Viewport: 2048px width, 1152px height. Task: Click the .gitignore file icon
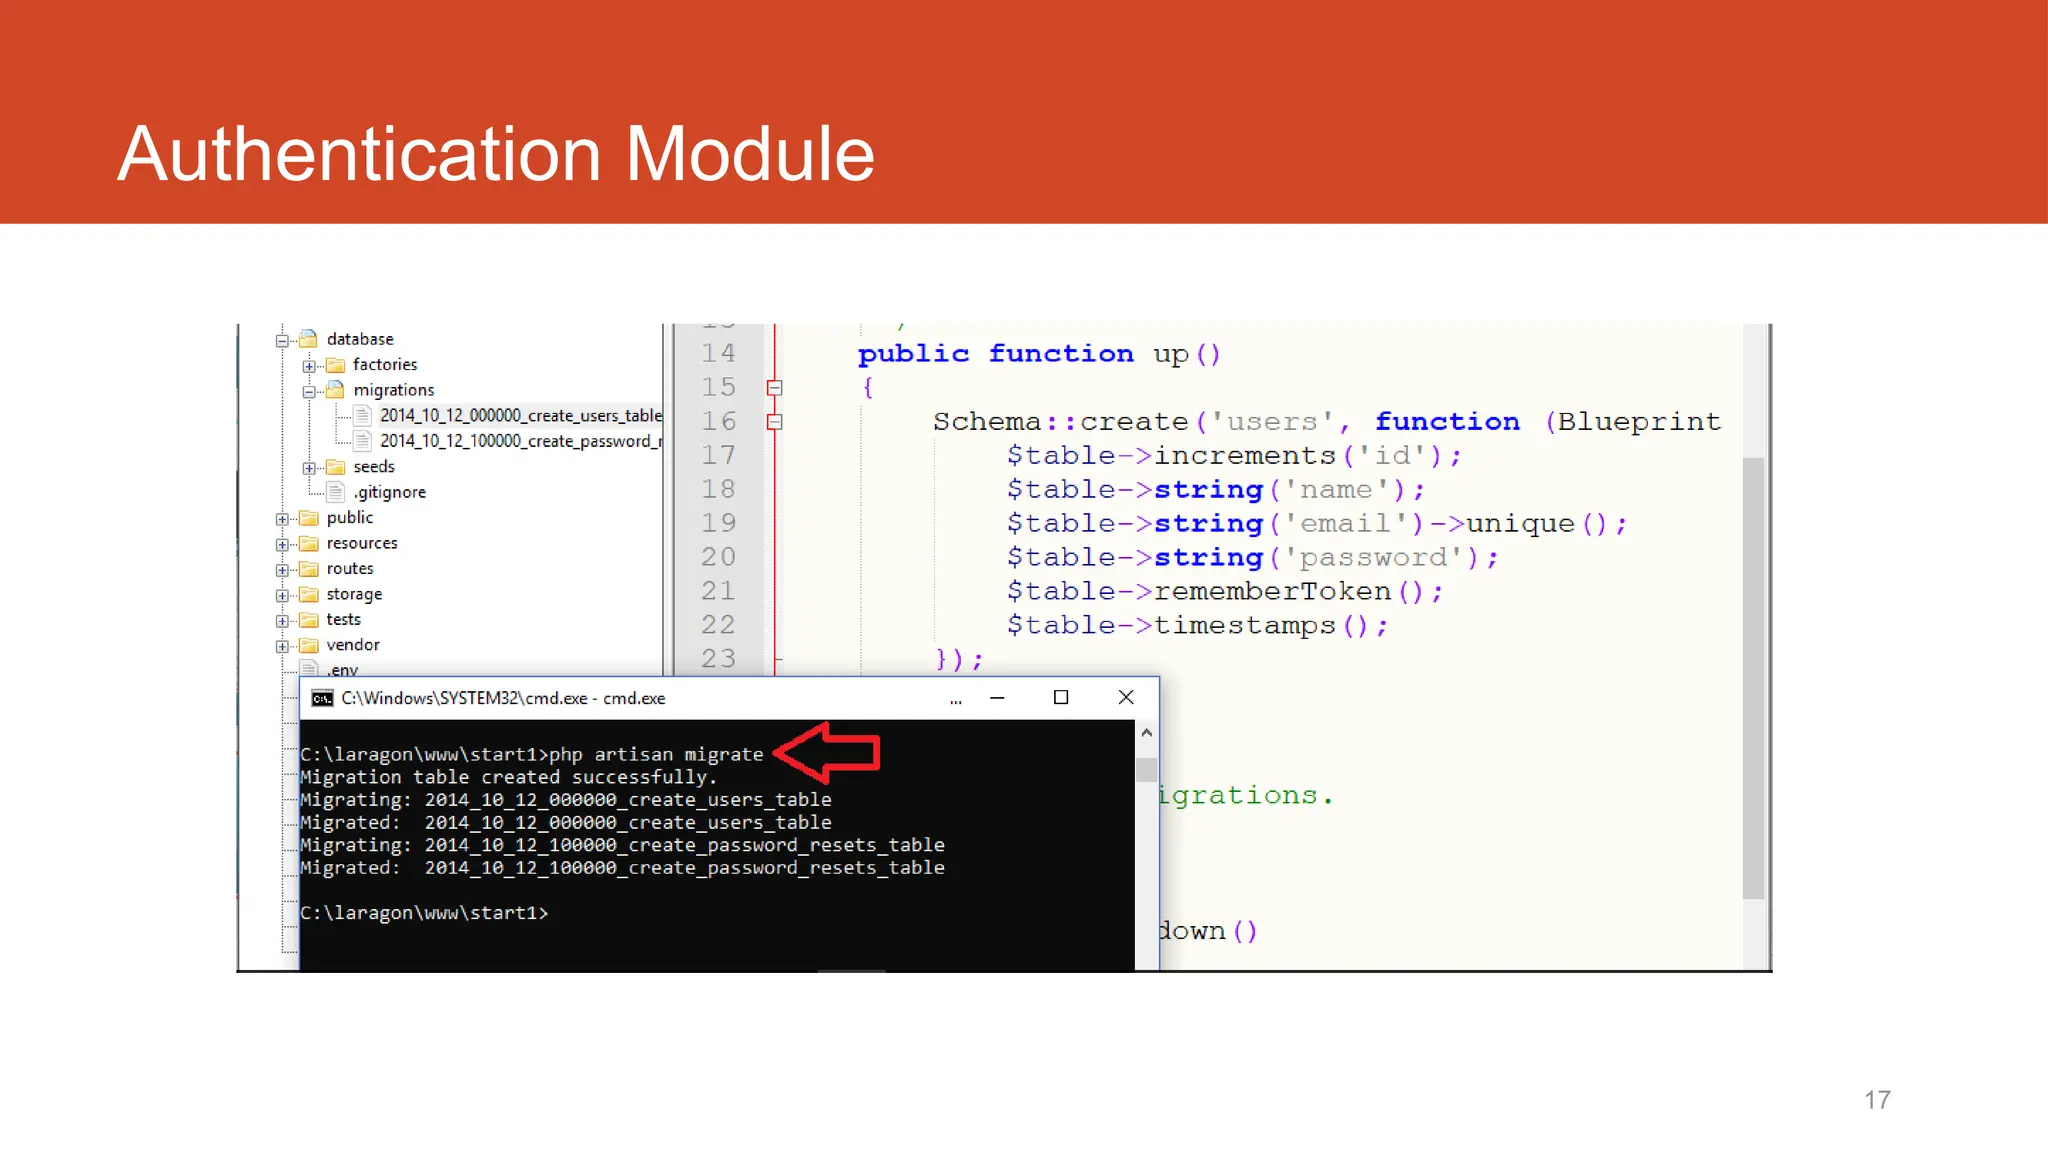(336, 492)
